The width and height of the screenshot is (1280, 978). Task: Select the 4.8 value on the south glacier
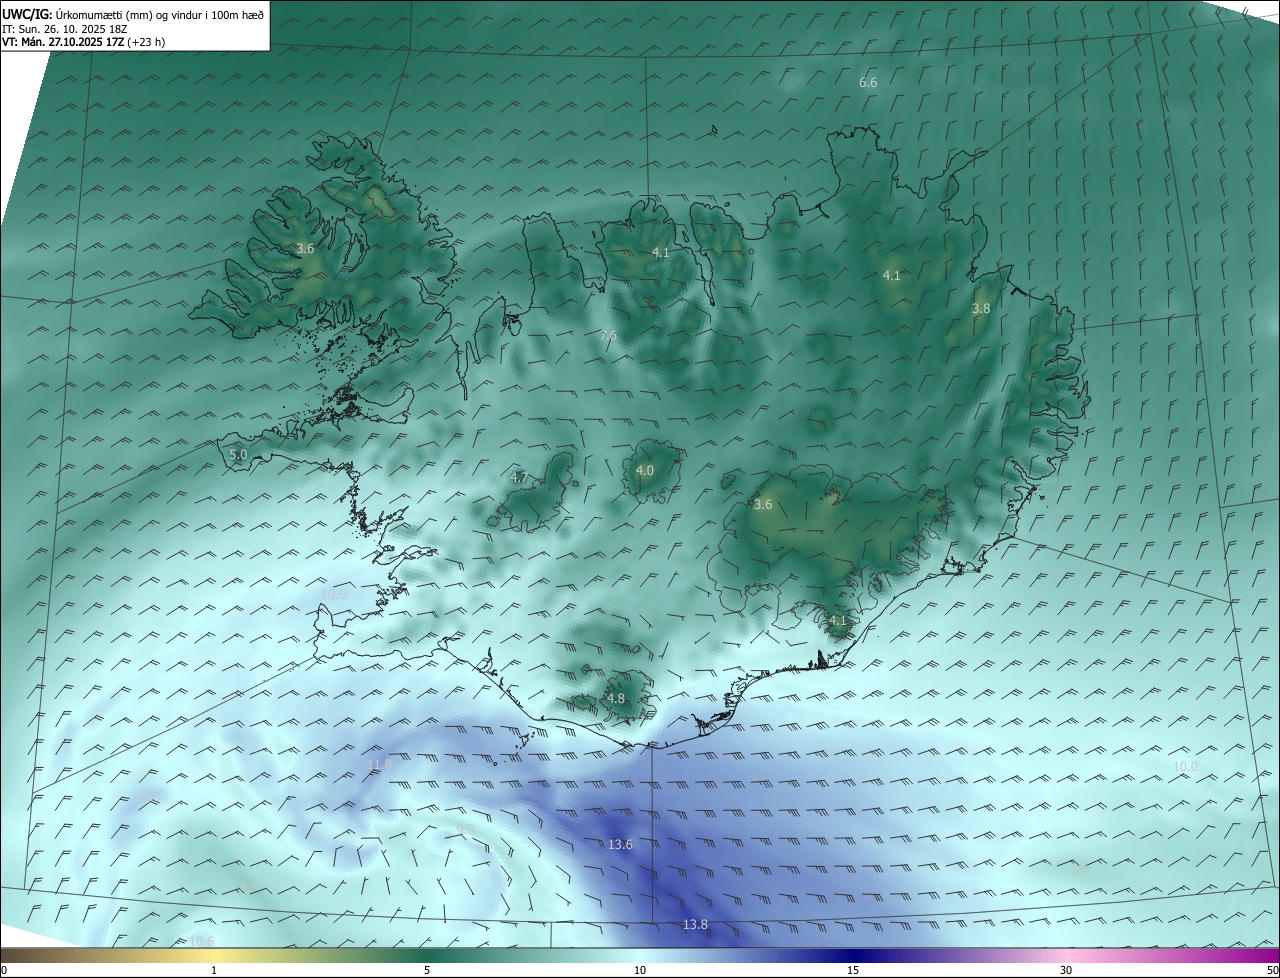(616, 699)
